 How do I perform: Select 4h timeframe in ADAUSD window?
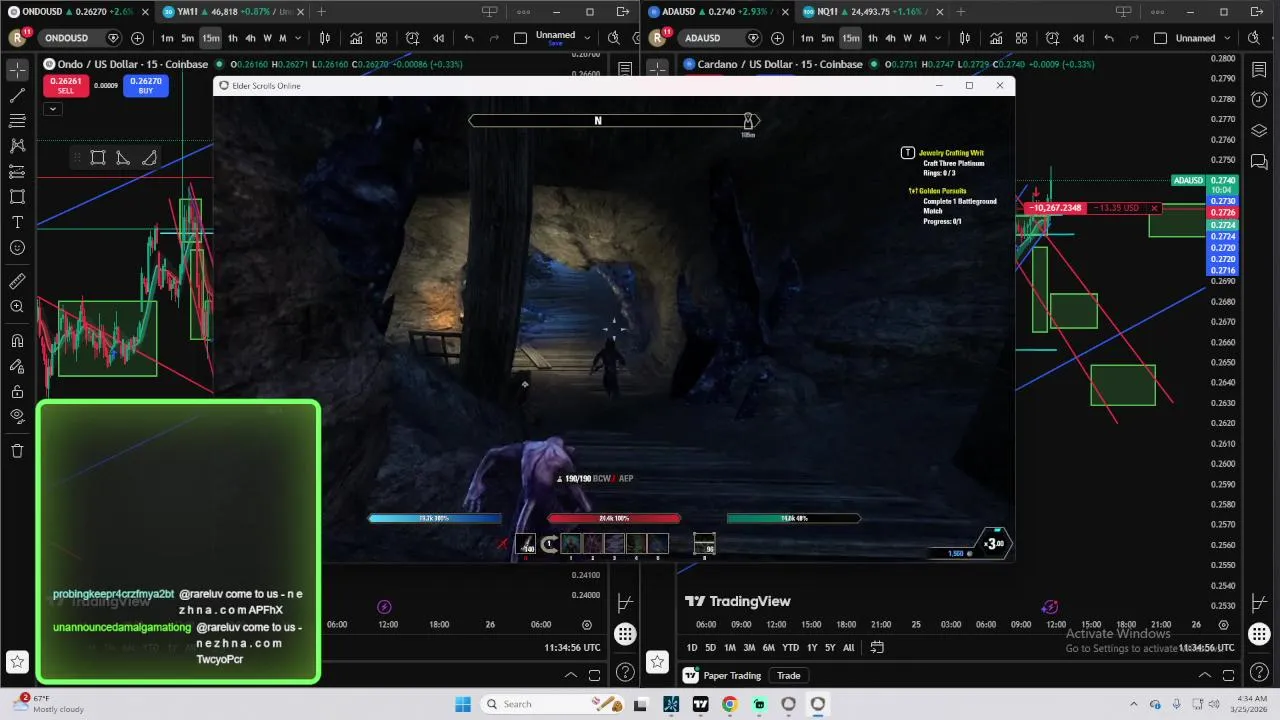pyautogui.click(x=890, y=38)
